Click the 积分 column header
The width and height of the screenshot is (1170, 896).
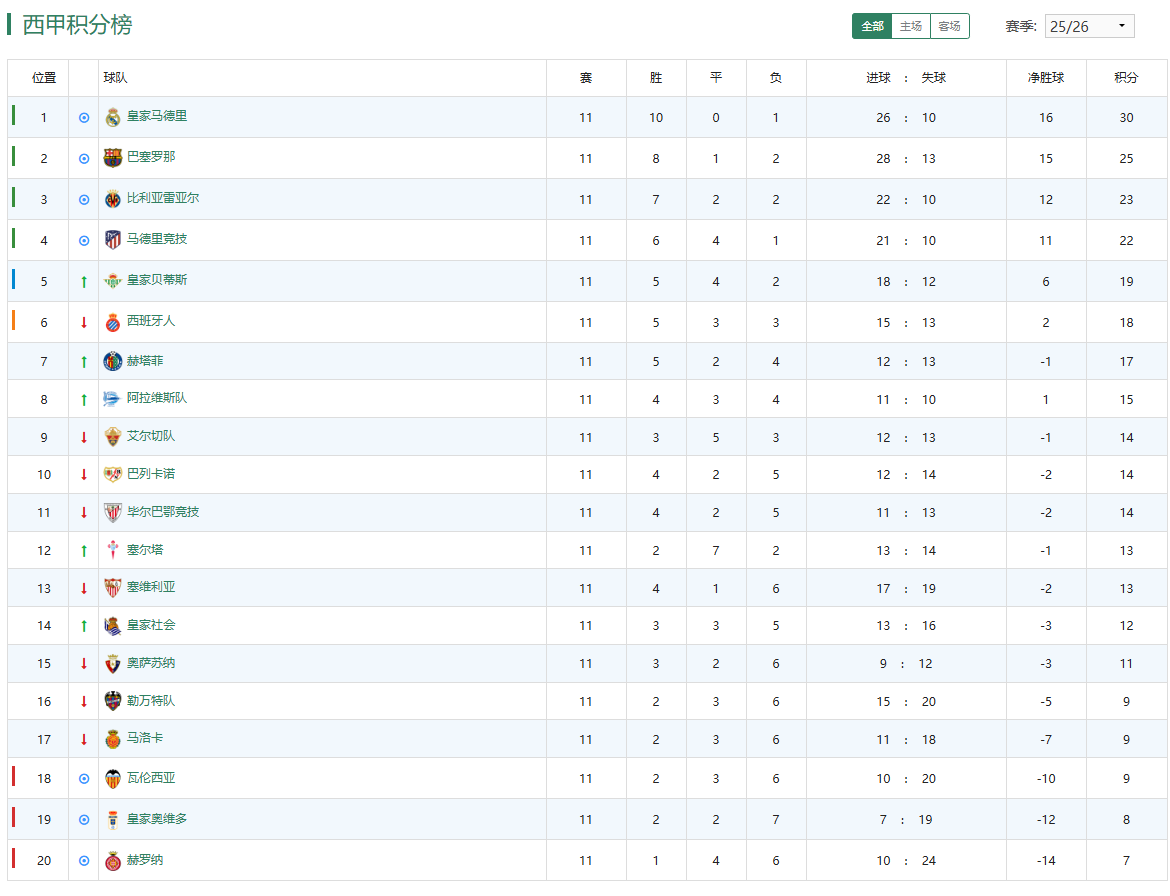(1126, 78)
